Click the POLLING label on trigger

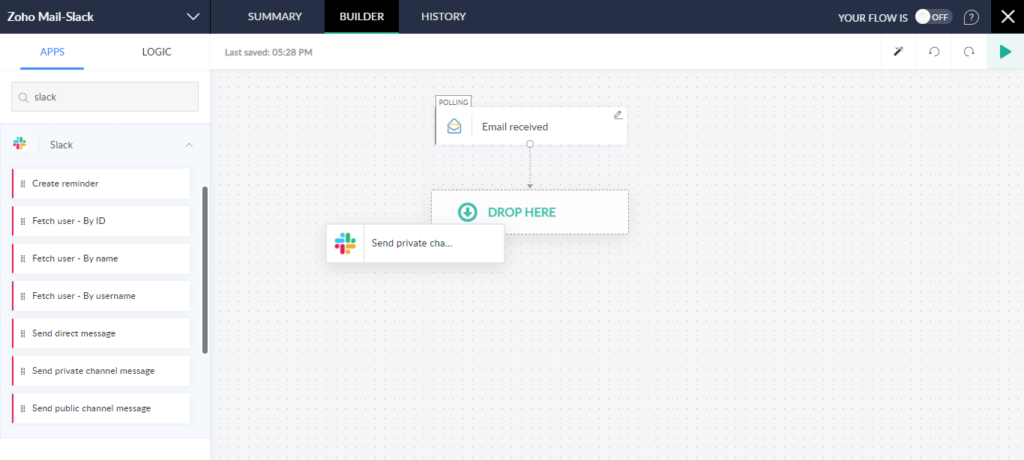coord(453,102)
